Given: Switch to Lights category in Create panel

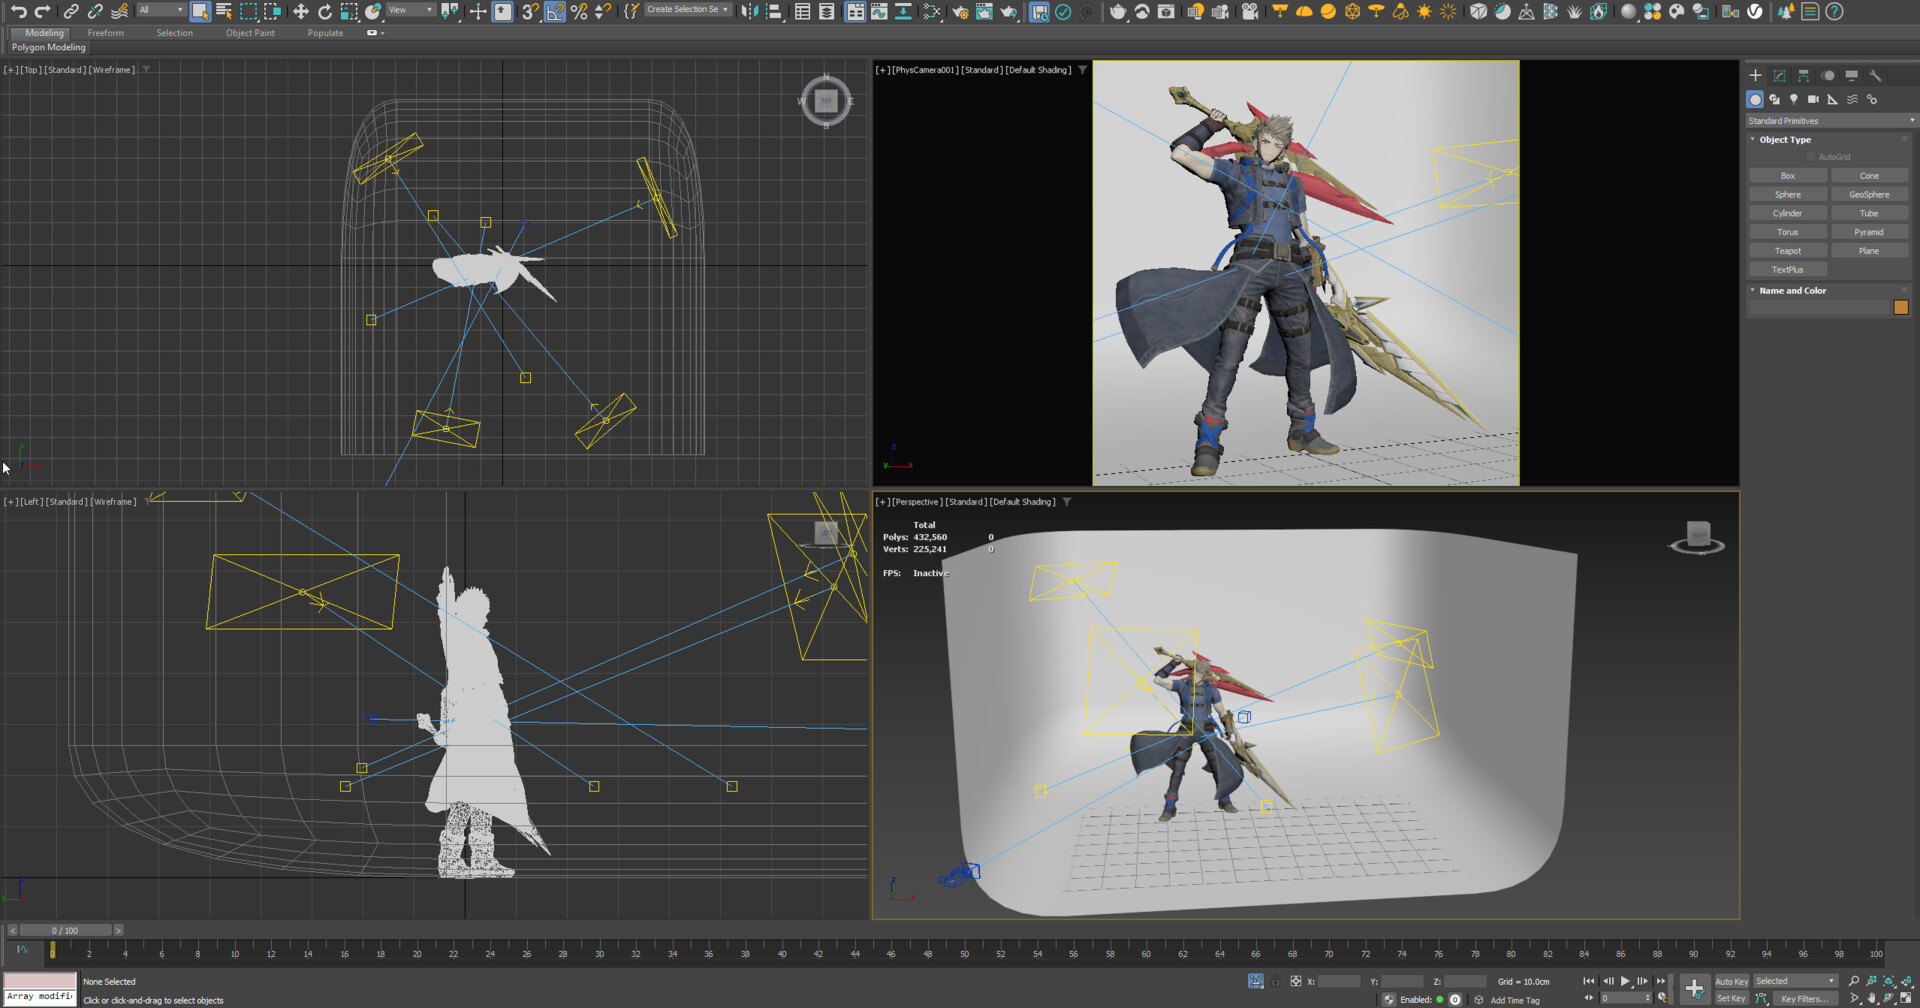Looking at the screenshot, I should 1794,100.
